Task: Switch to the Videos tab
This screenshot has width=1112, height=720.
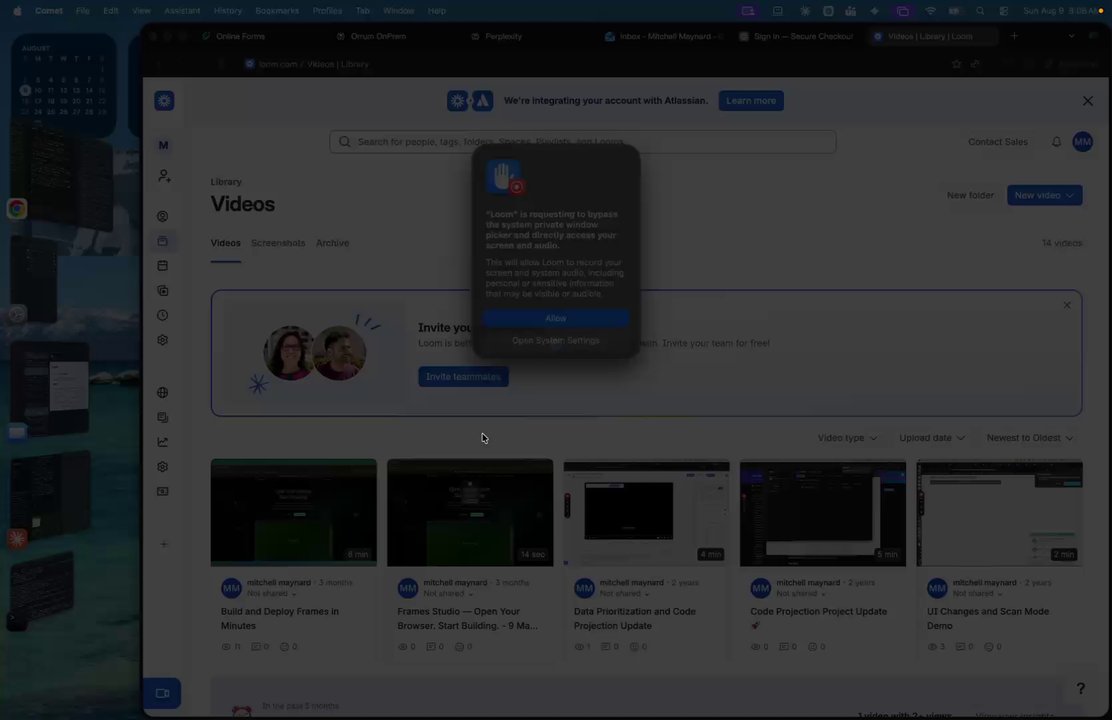Action: 226,243
